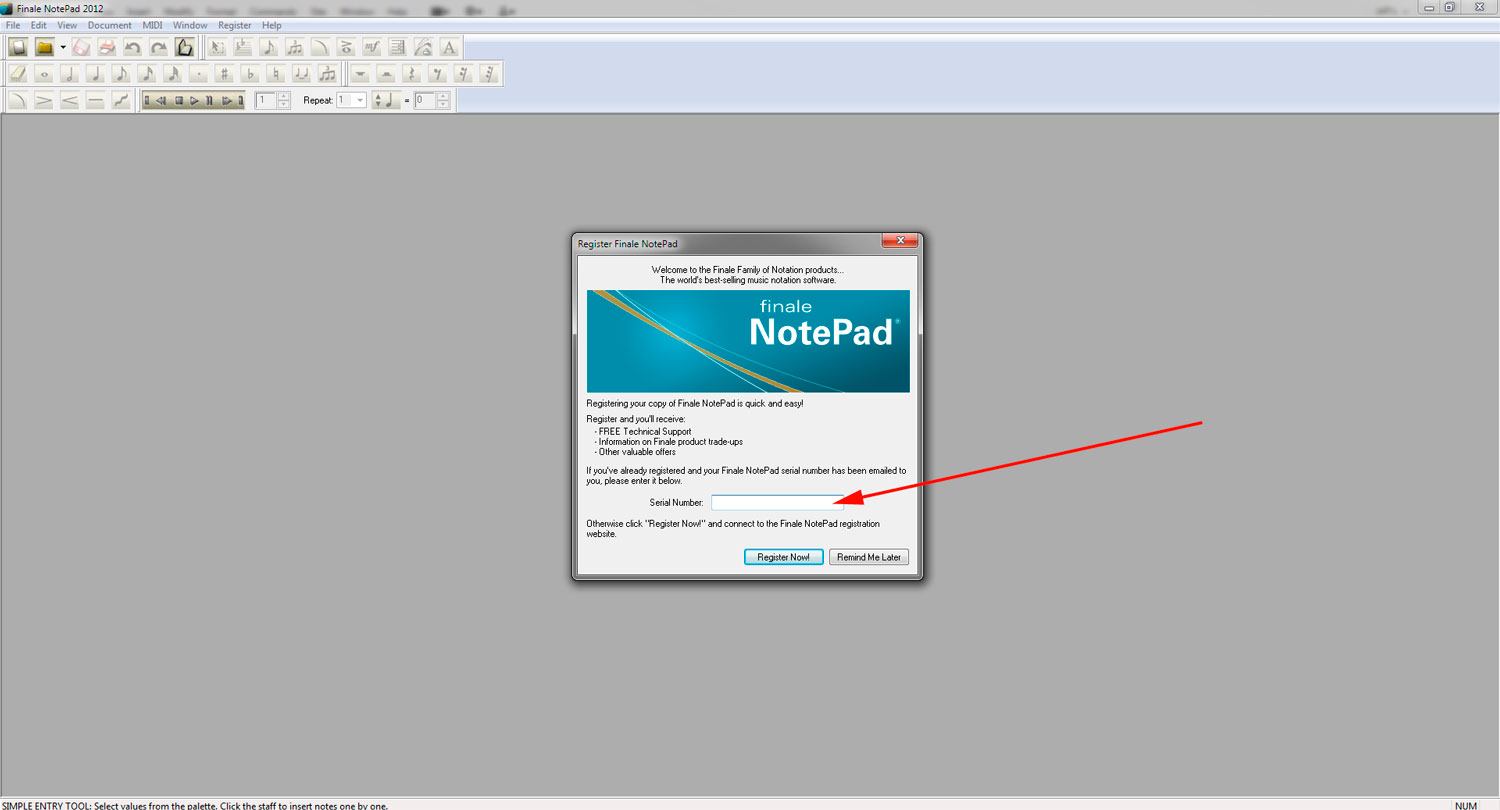Select the decrescendo hairpin shape
This screenshot has height=810, width=1500.
(44, 100)
